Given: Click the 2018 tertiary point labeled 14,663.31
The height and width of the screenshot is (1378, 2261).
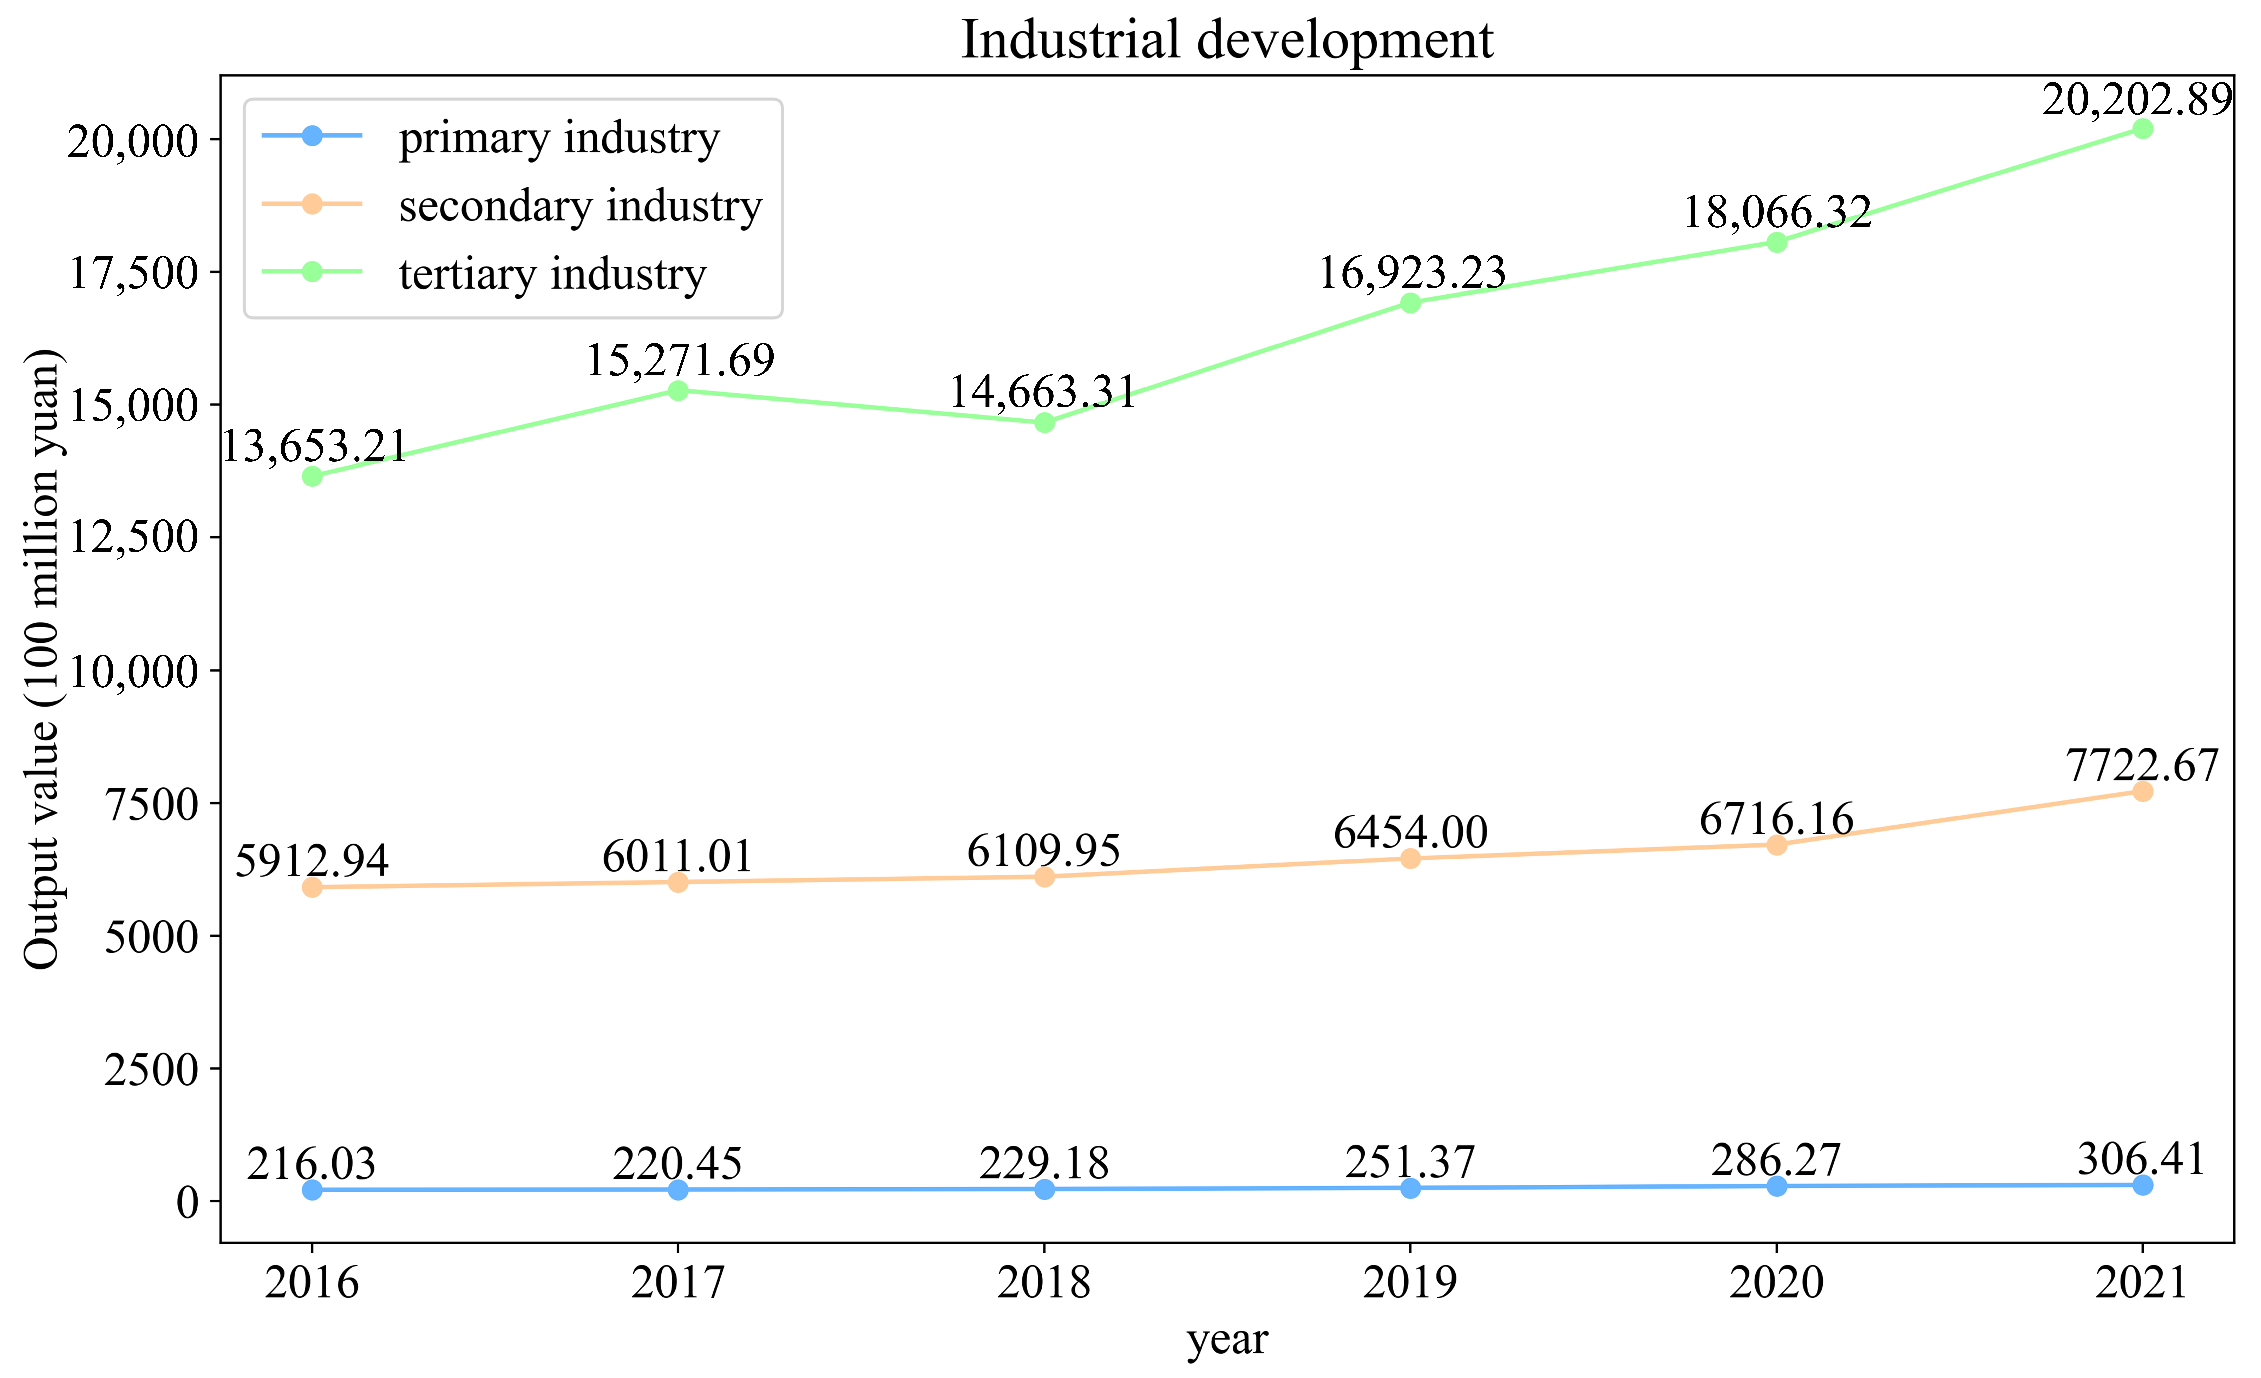Looking at the screenshot, I should pyautogui.click(x=1044, y=423).
